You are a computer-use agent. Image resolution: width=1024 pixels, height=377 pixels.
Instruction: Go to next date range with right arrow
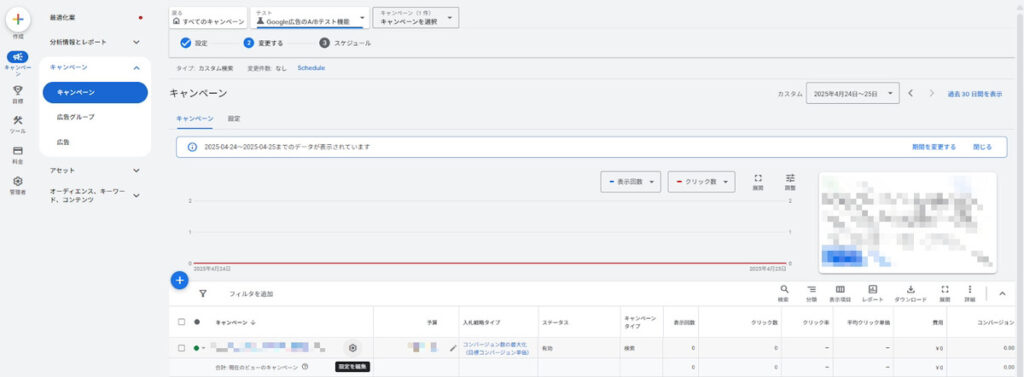(932, 93)
